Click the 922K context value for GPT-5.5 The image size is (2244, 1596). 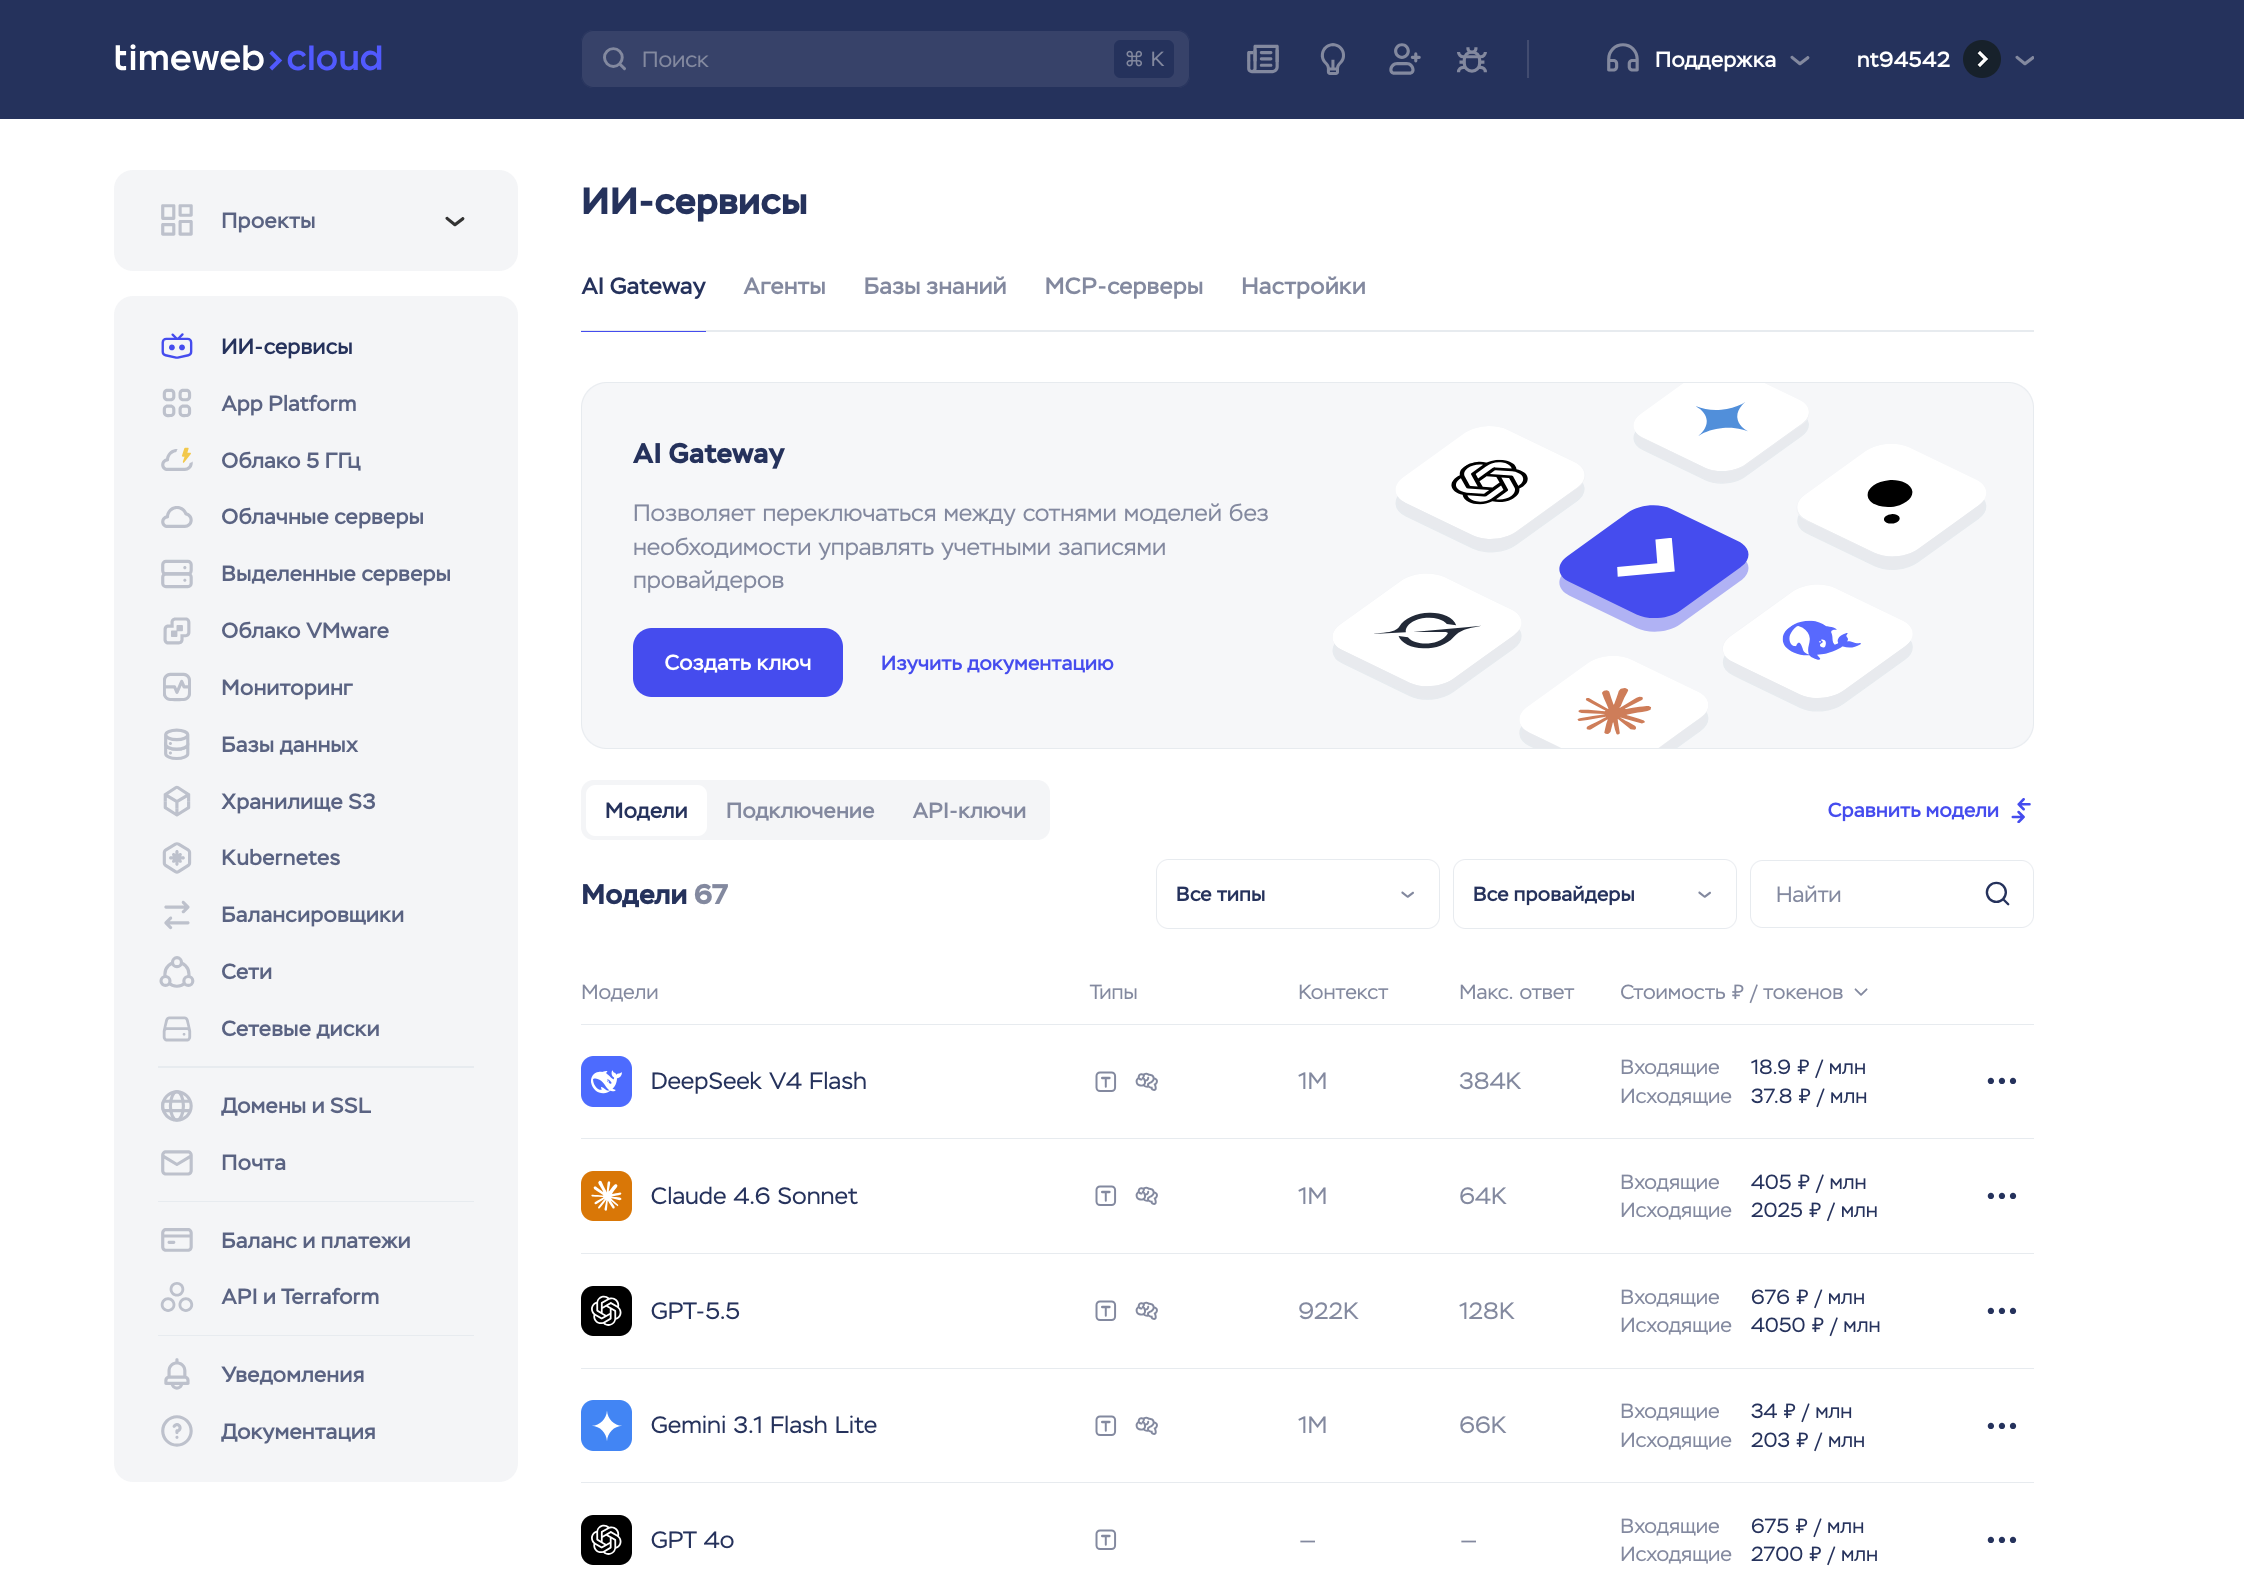(x=1328, y=1311)
